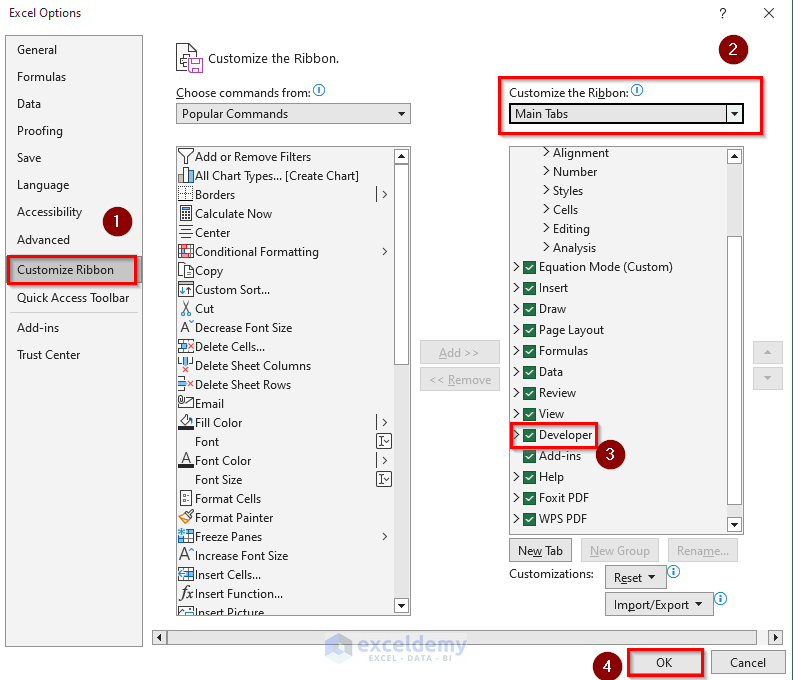Select the Borders command icon
The height and width of the screenshot is (680, 793).
pos(186,194)
